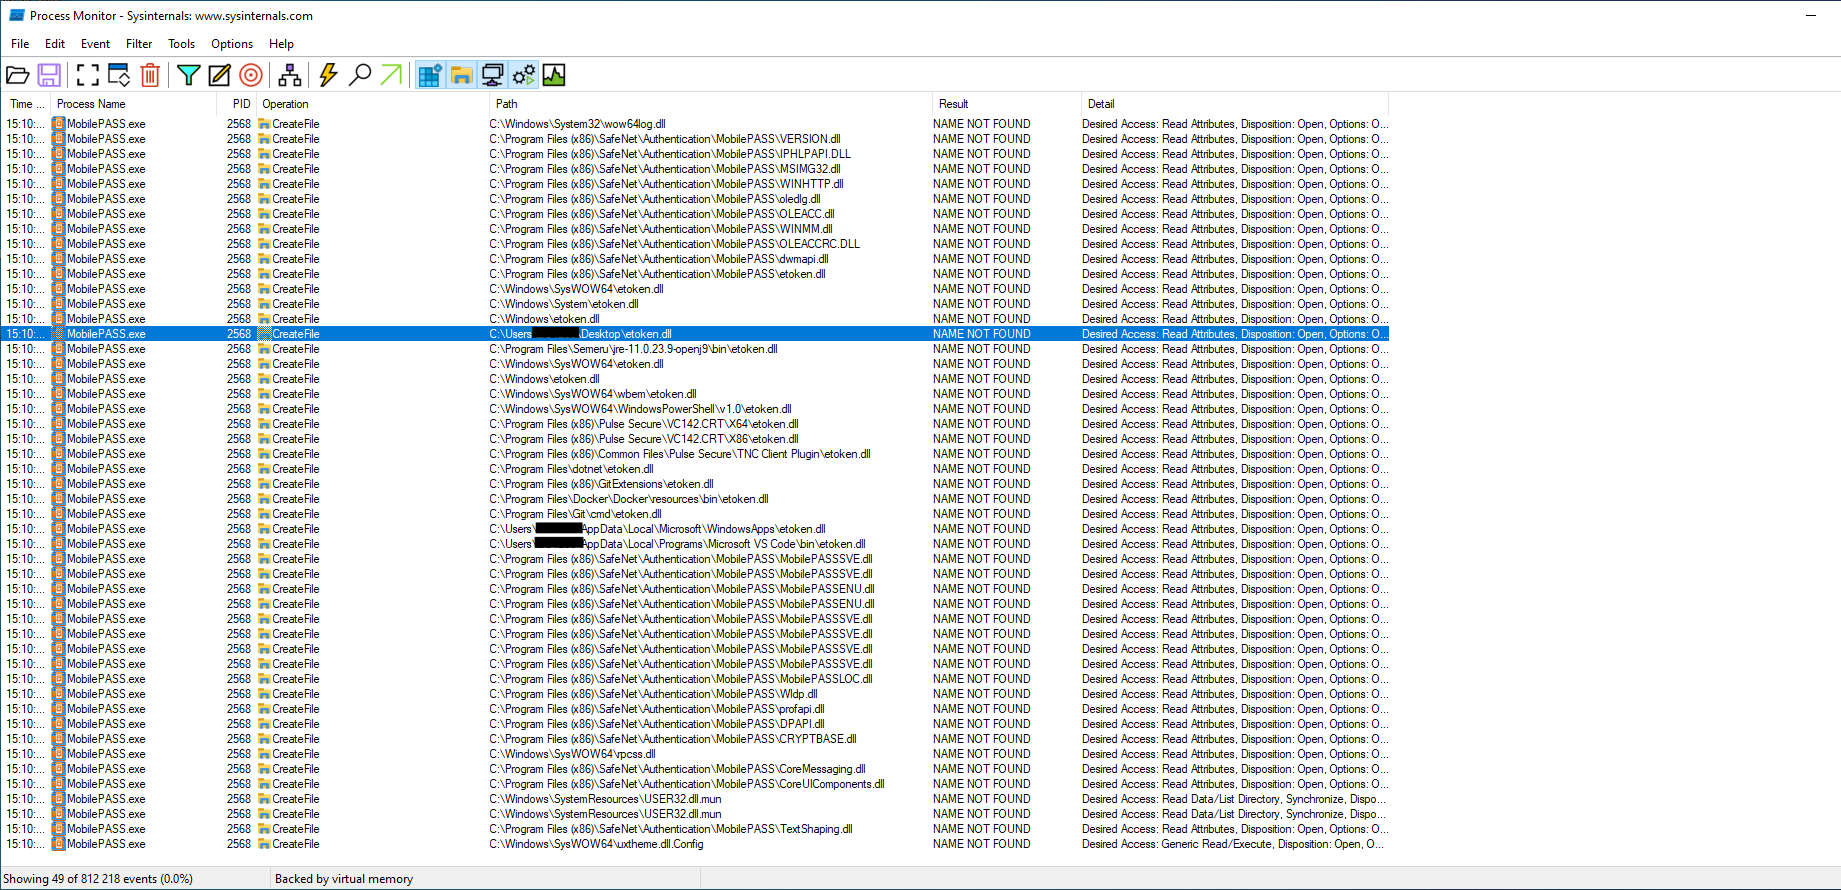
Task: Select the Wldp.dll path row
Action: [x=696, y=694]
